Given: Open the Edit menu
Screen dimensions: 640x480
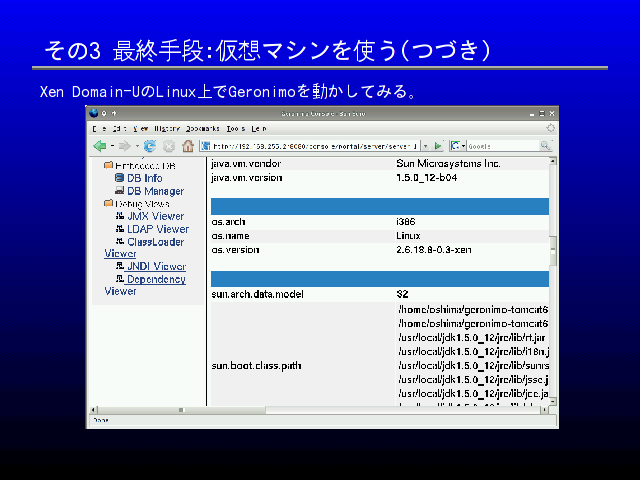Looking at the screenshot, I should (119, 129).
